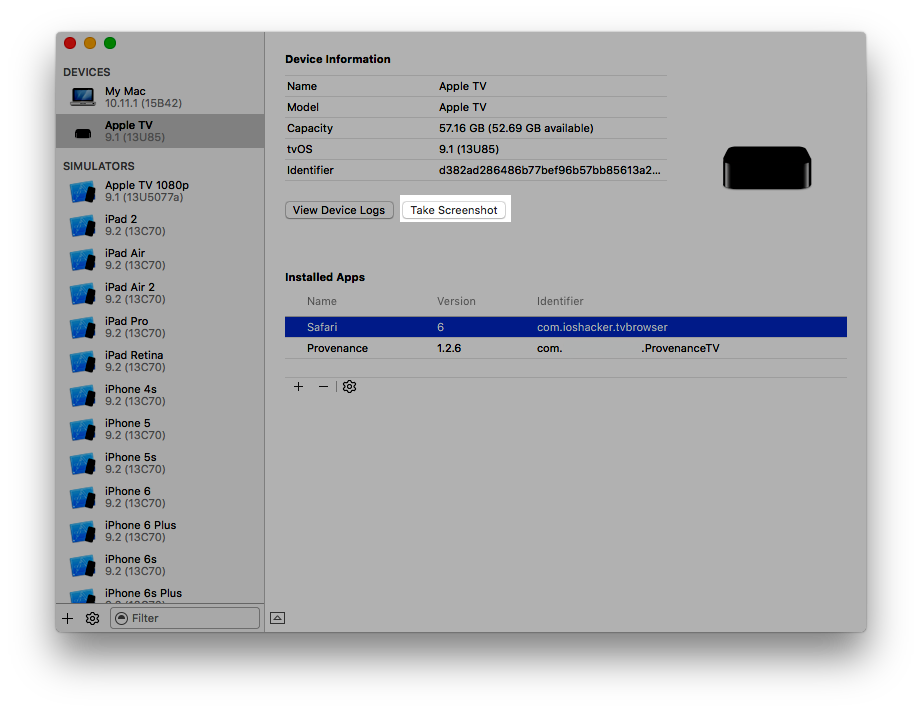Click the filter options icon in Filter field
This screenshot has height=712, width=922.
tap(122, 619)
